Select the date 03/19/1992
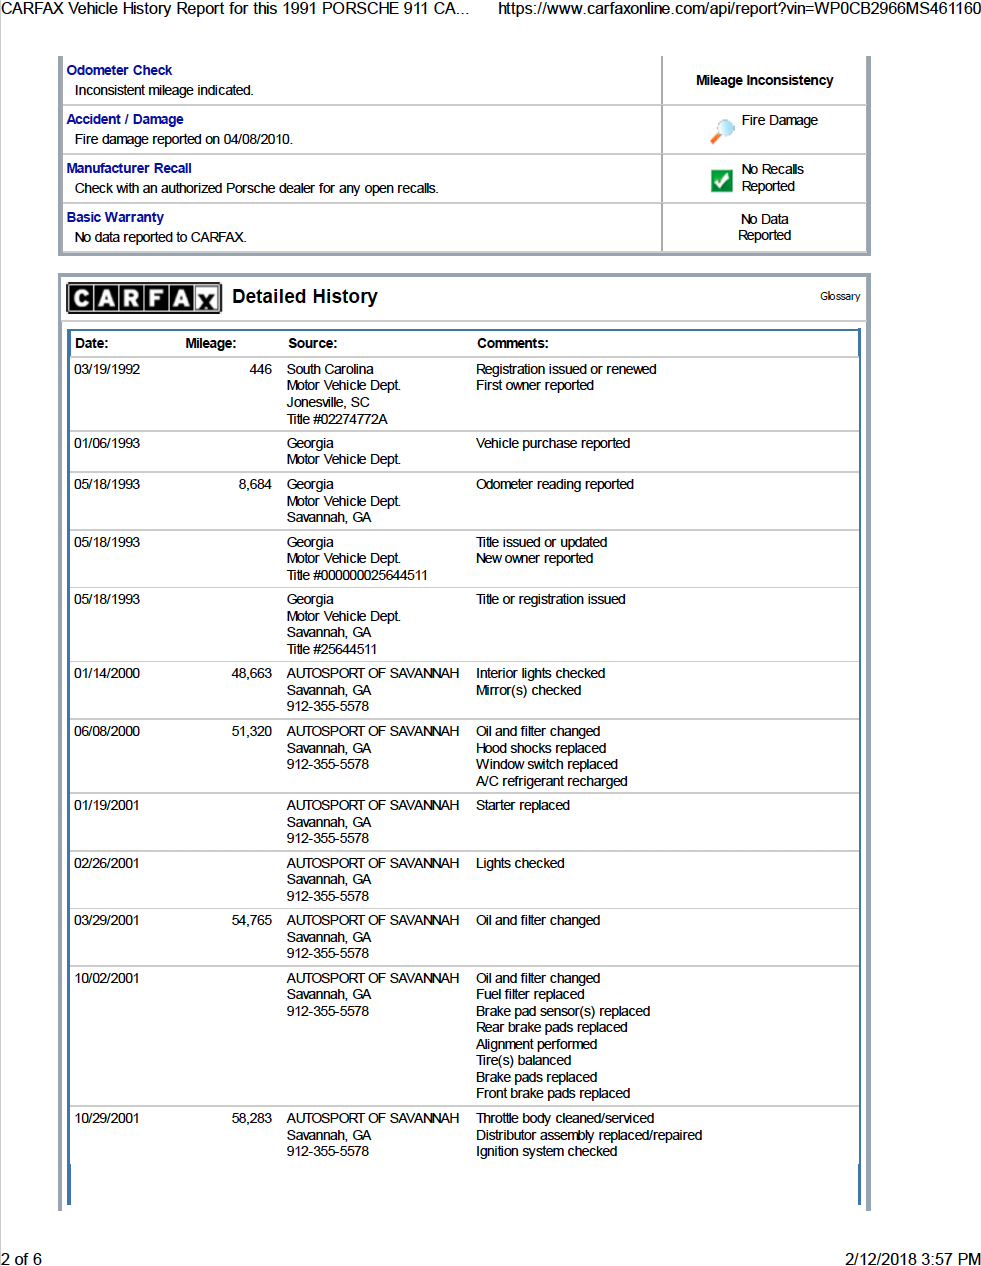The width and height of the screenshot is (981, 1266). [x=107, y=369]
